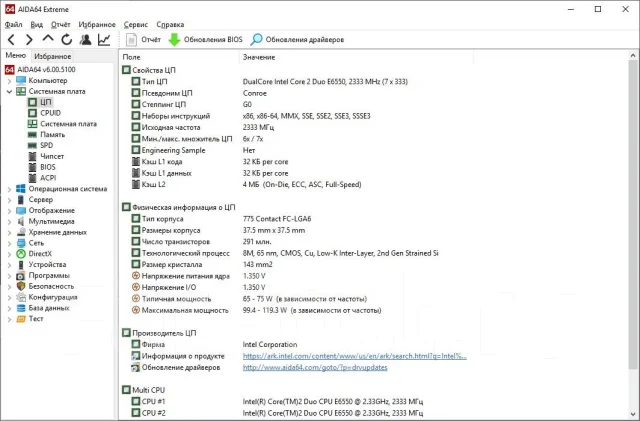Screen dimensions: 640x421
Task: Click the Компьютер monitor icon
Action: click(21, 80)
